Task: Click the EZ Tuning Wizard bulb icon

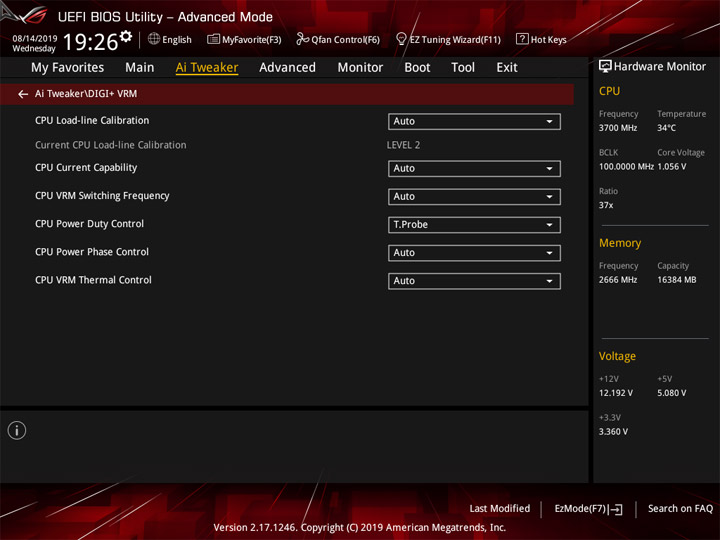Action: (x=401, y=39)
